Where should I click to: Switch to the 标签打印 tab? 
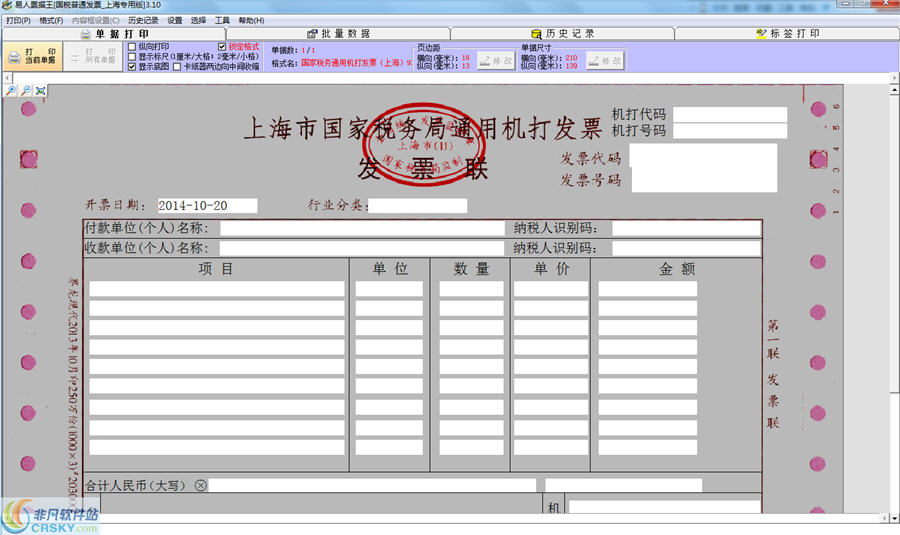pos(788,34)
